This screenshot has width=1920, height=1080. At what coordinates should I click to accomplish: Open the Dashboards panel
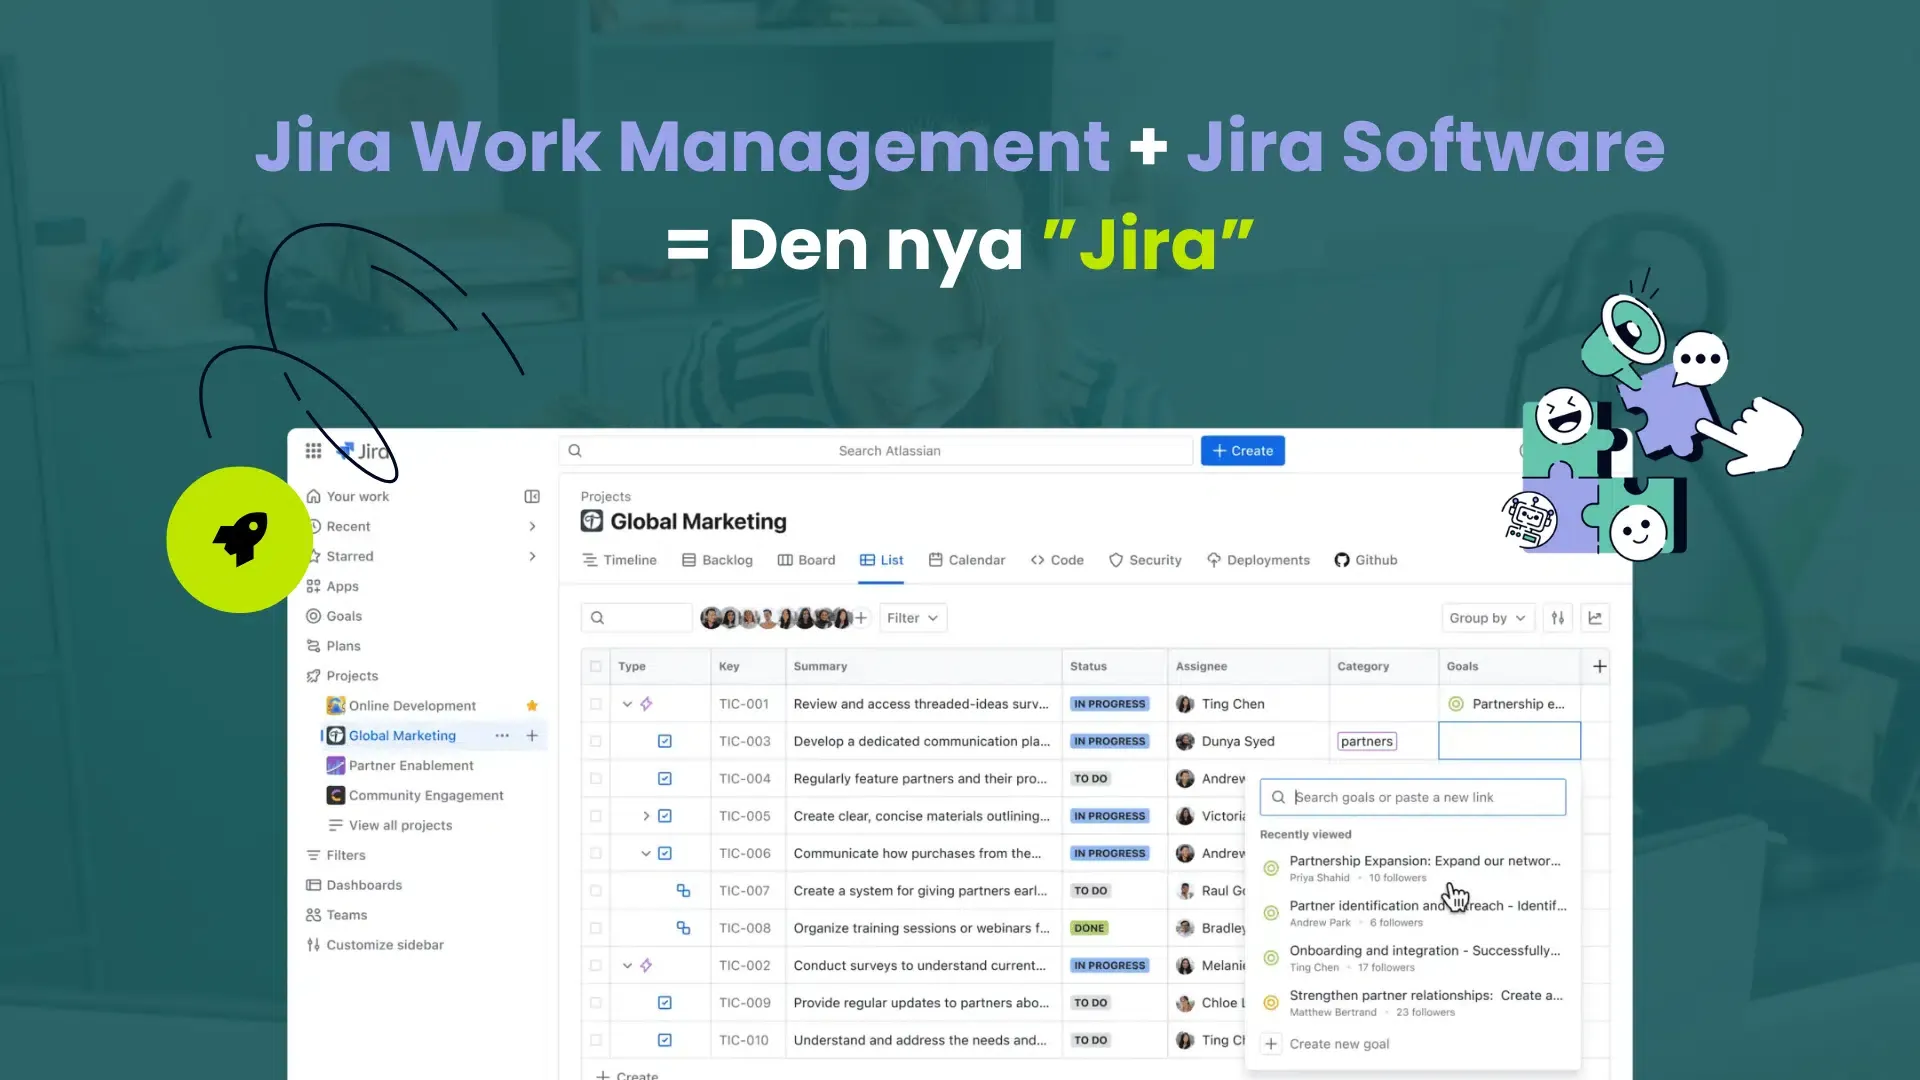(x=363, y=885)
